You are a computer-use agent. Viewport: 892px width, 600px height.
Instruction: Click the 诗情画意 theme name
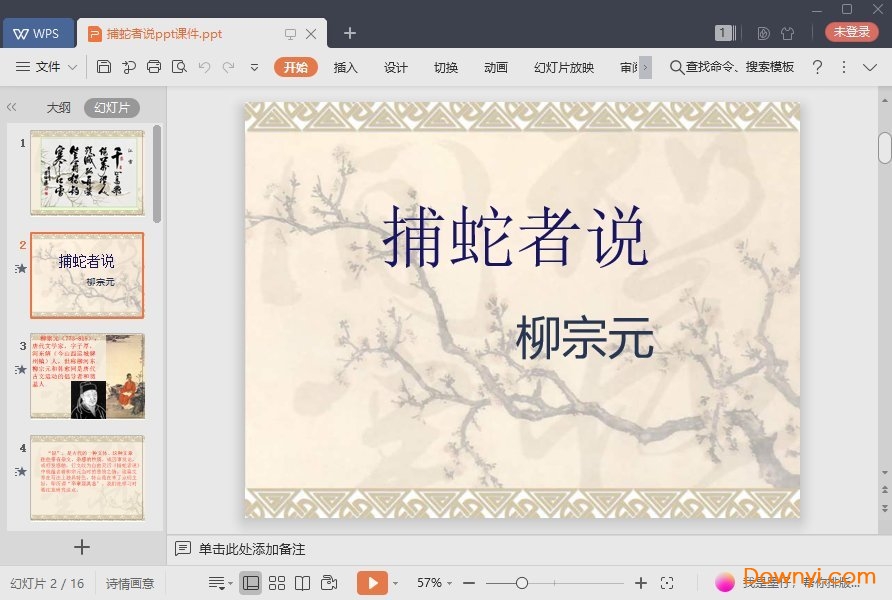[129, 582]
